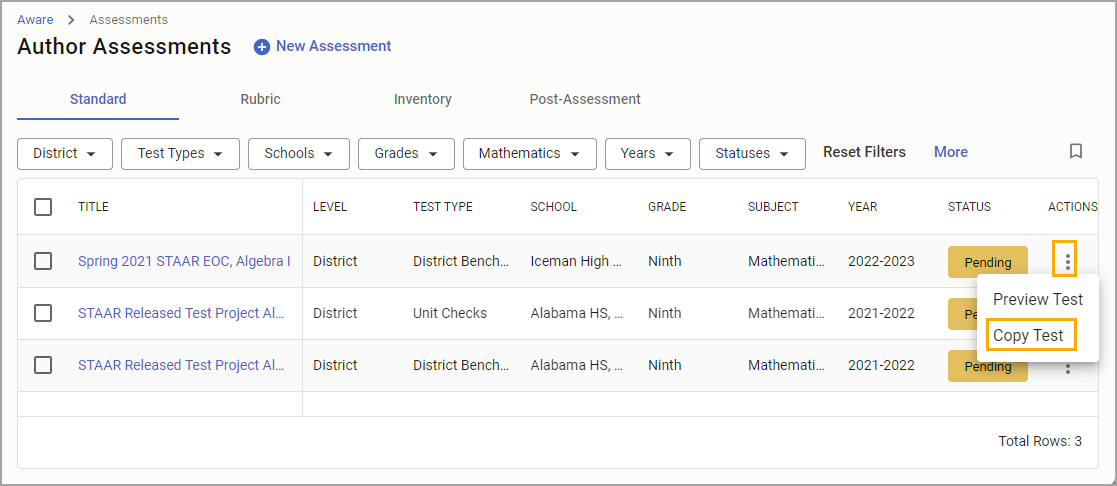Image resolution: width=1117 pixels, height=486 pixels.
Task: Switch to the Rubric tab
Action: 260,99
